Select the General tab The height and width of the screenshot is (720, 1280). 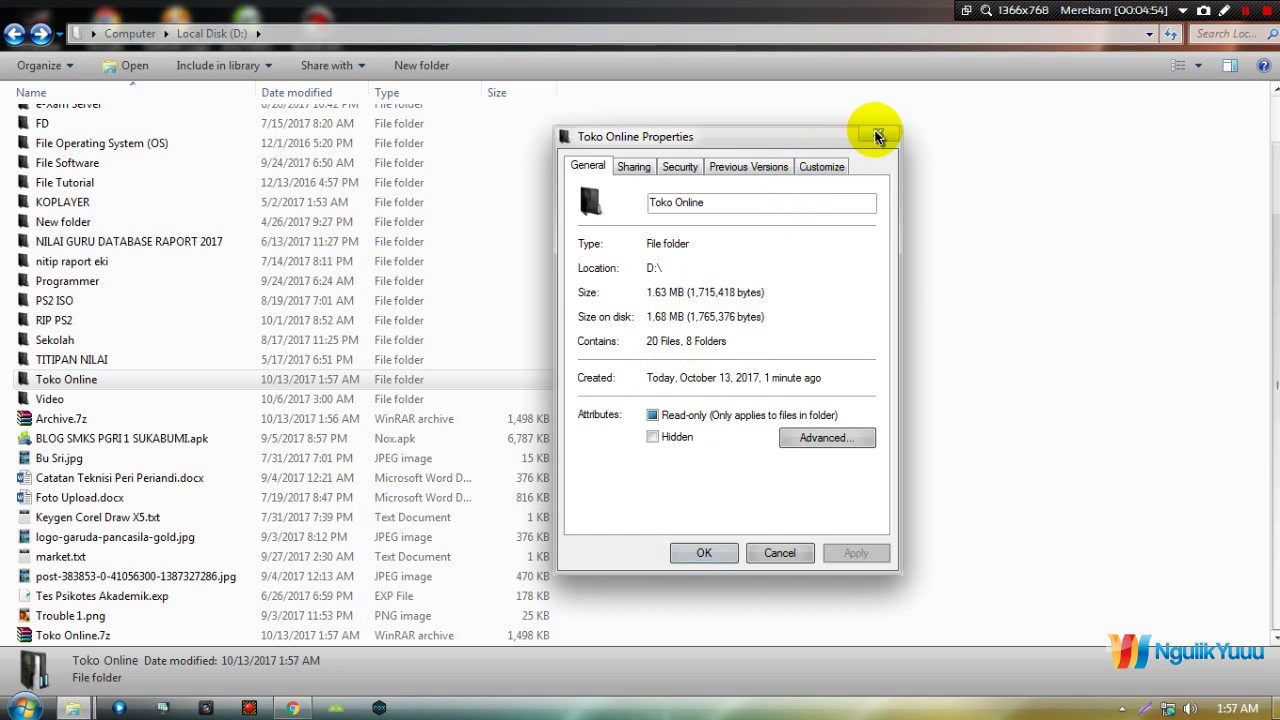tap(588, 166)
